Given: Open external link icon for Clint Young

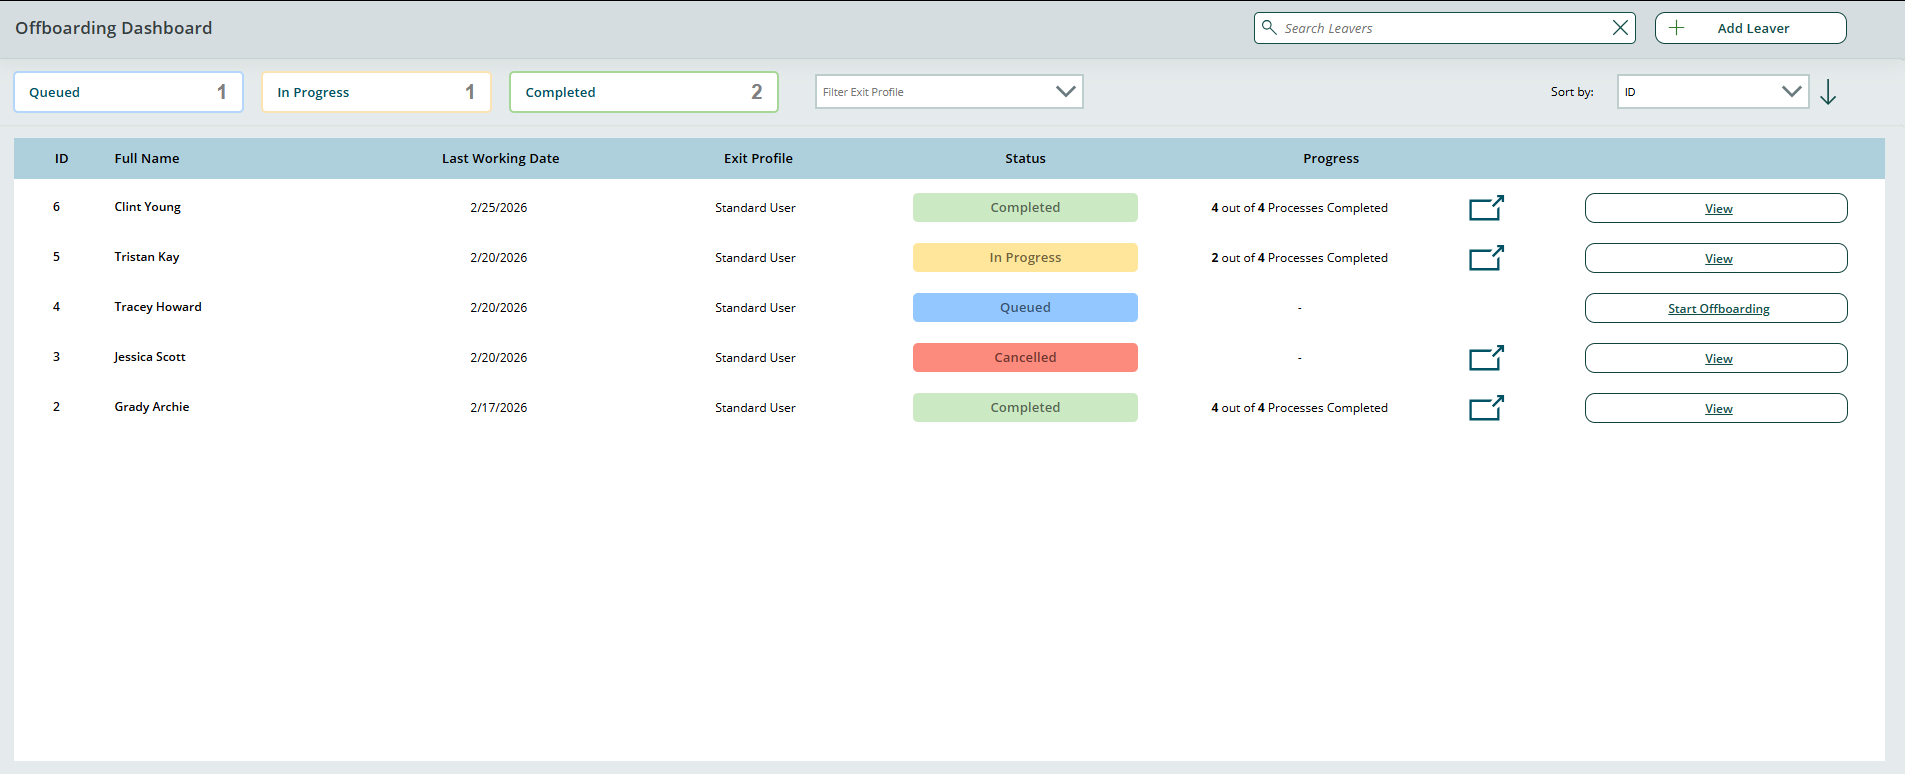Looking at the screenshot, I should pyautogui.click(x=1486, y=208).
